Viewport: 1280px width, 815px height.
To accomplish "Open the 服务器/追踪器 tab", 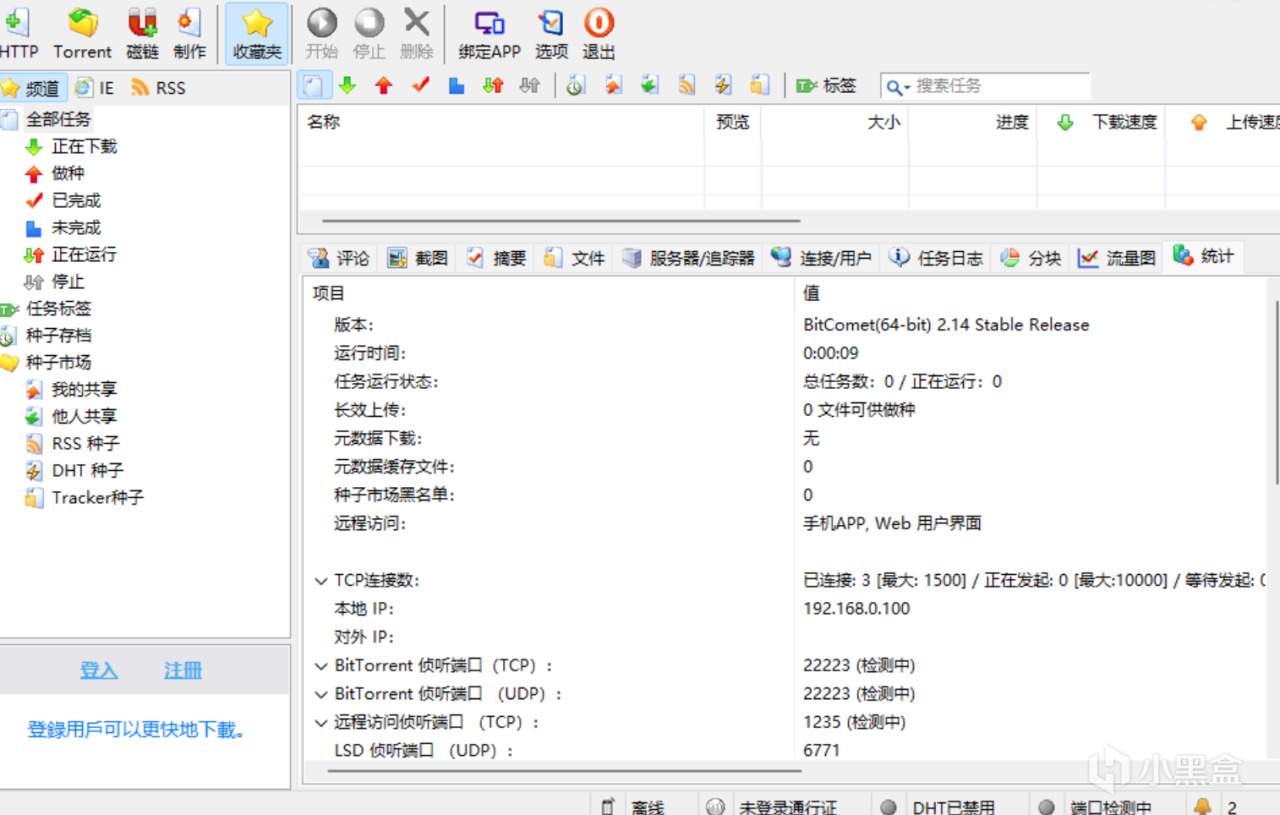I will [688, 258].
